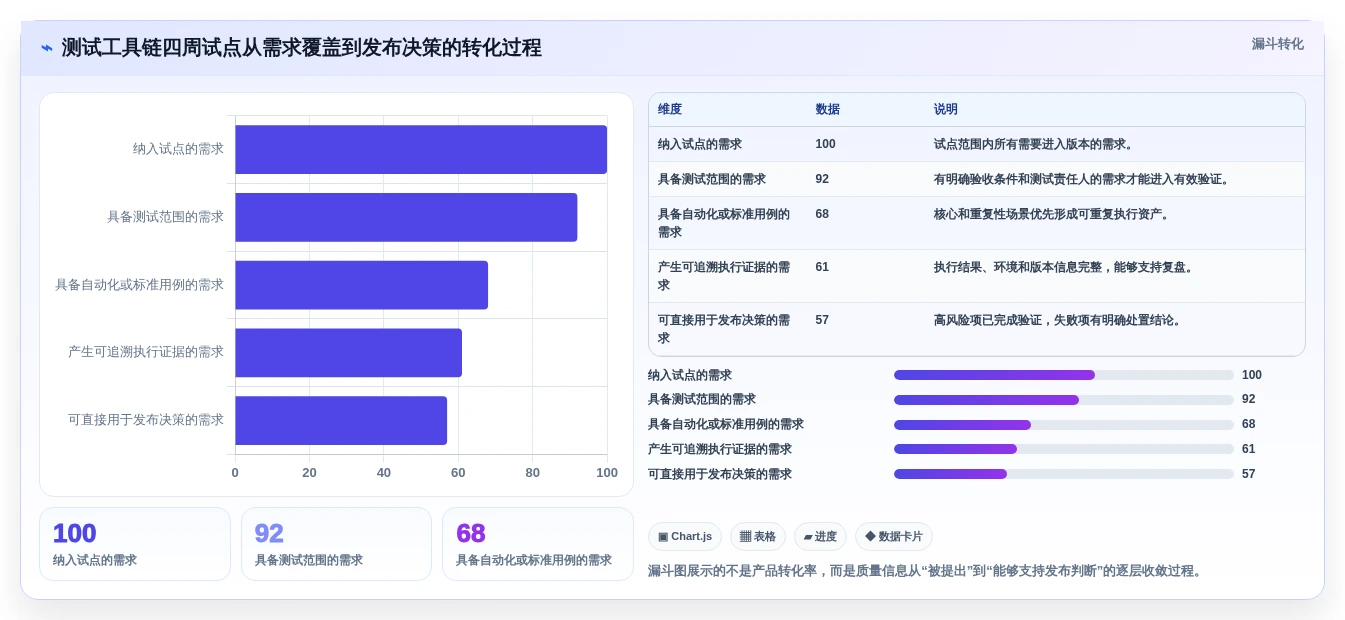Click chart y-axis label 可直接用于发布决策的需求
Image resolution: width=1345 pixels, height=620 pixels.
pos(146,420)
